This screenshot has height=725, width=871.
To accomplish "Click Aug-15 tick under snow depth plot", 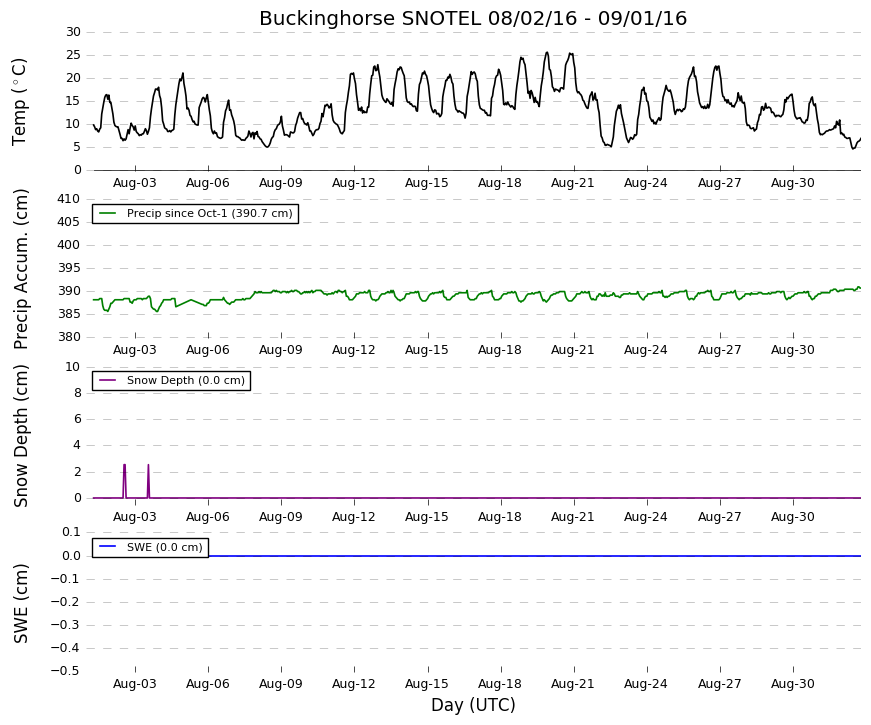I will 427,517.
